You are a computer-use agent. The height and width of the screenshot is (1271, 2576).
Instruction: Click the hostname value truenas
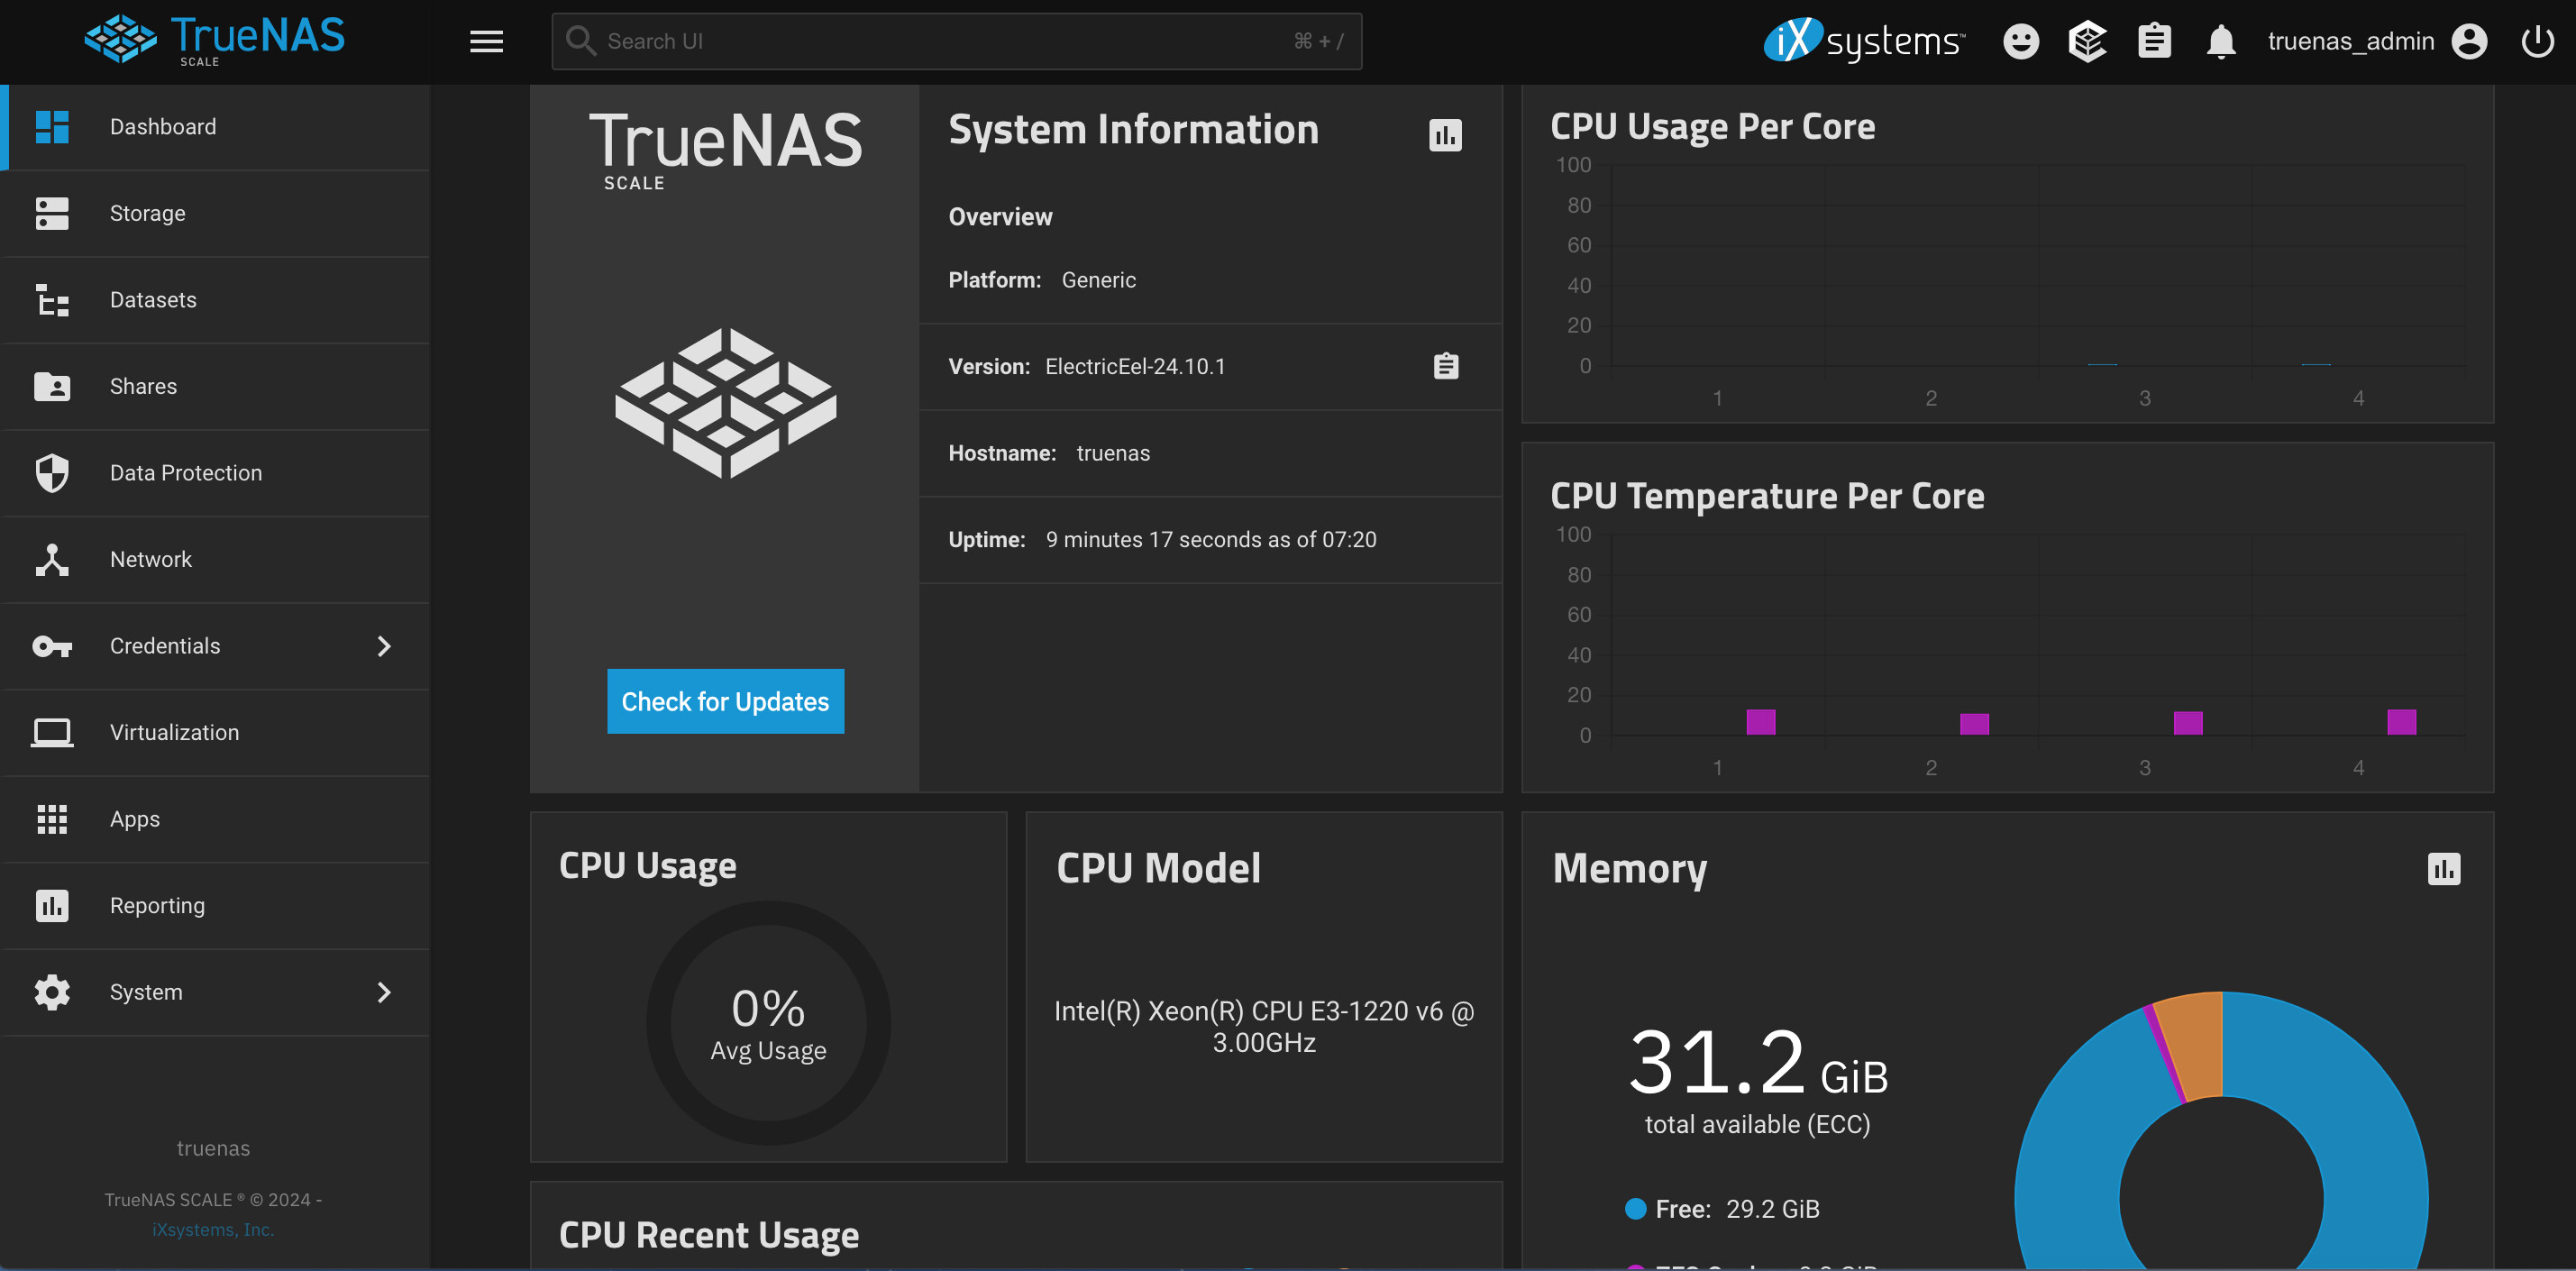click(1113, 453)
